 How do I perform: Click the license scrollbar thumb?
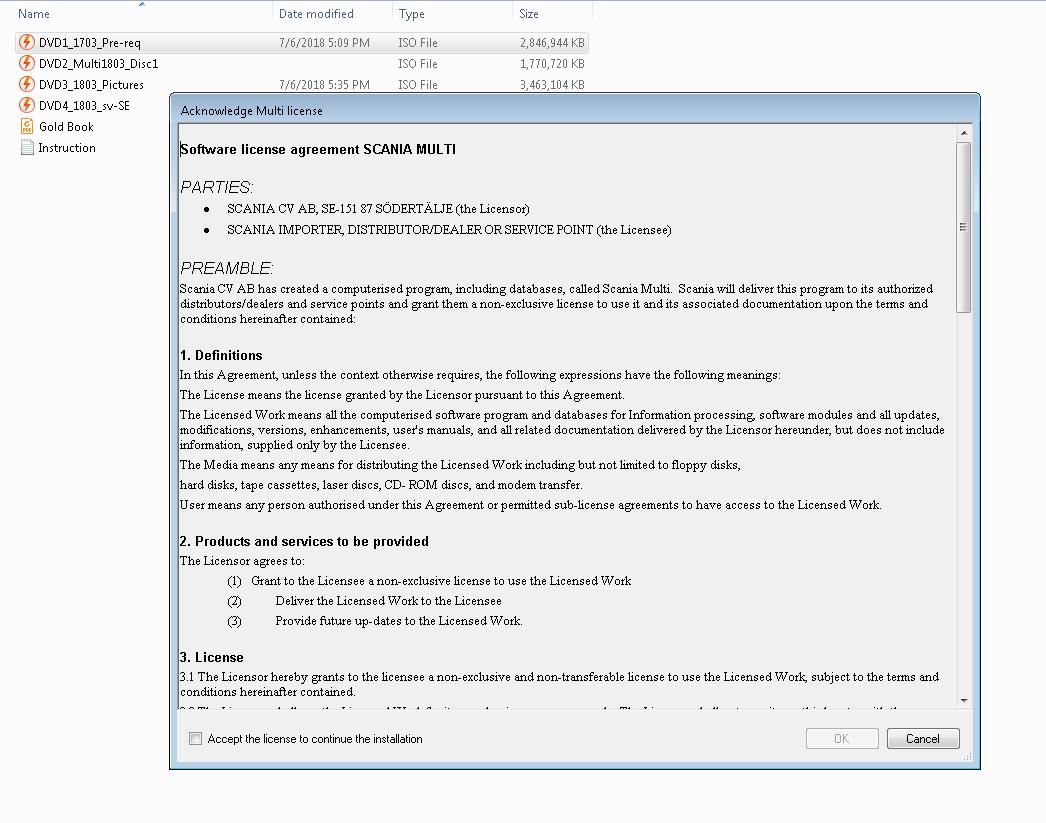[964, 227]
